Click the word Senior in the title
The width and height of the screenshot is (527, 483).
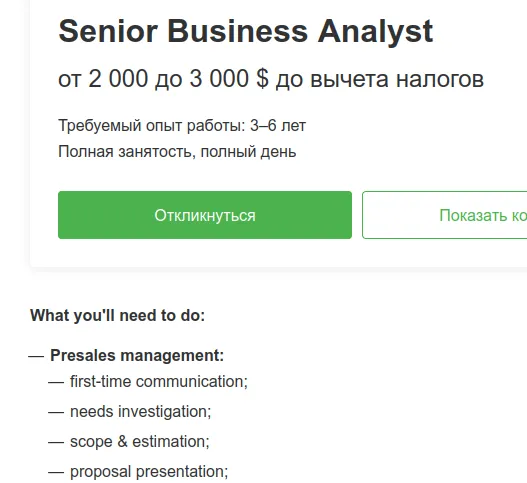click(108, 31)
